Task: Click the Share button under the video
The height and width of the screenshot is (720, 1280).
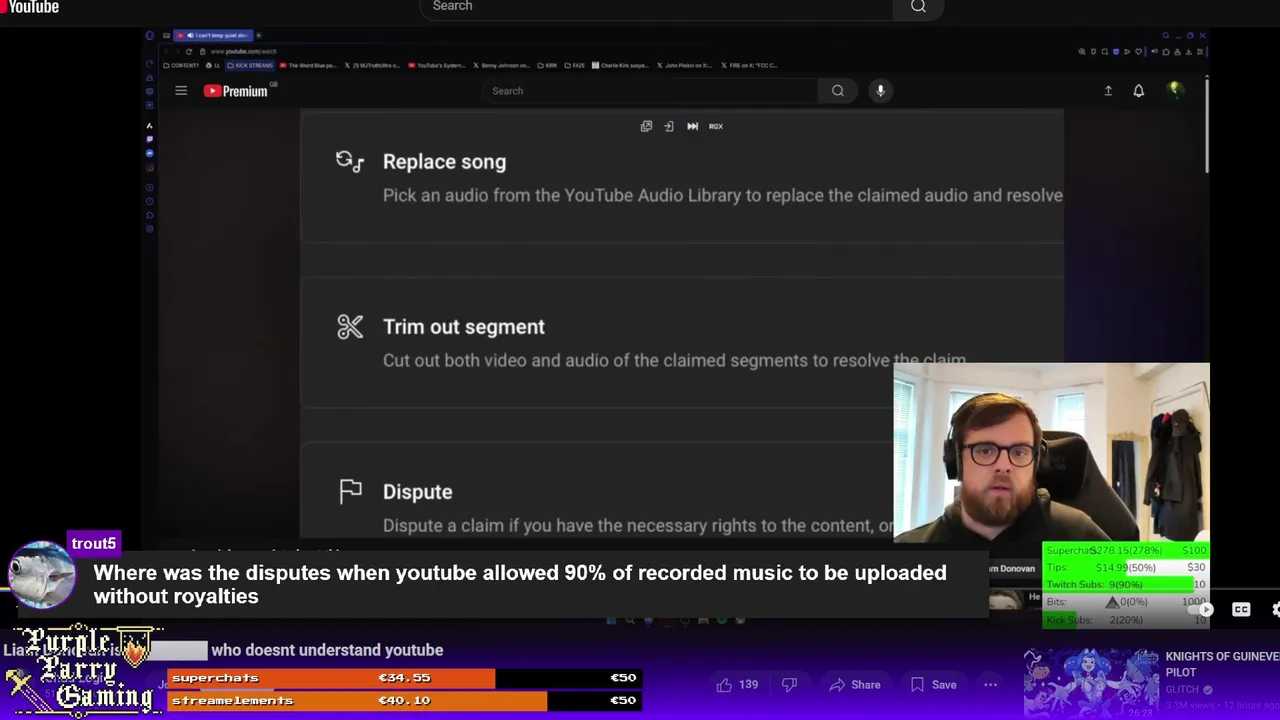Action: click(x=855, y=685)
